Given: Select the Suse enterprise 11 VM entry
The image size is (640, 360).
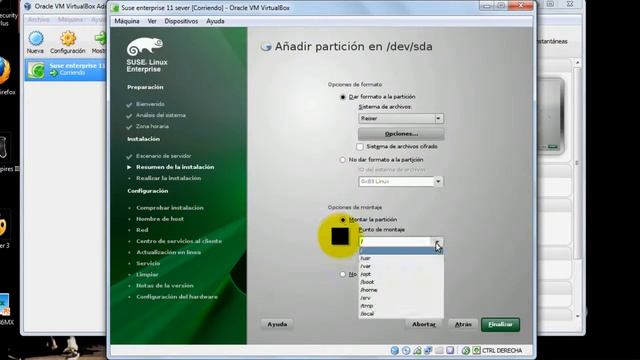Looking at the screenshot, I should tap(65, 69).
